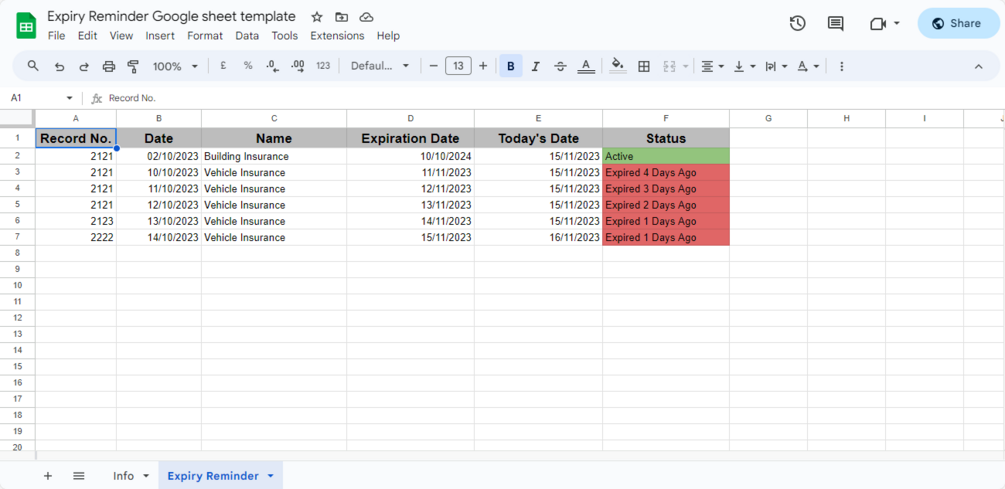Image resolution: width=1005 pixels, height=489 pixels.
Task: Add a new sheet with plus icon
Action: pyautogui.click(x=47, y=476)
